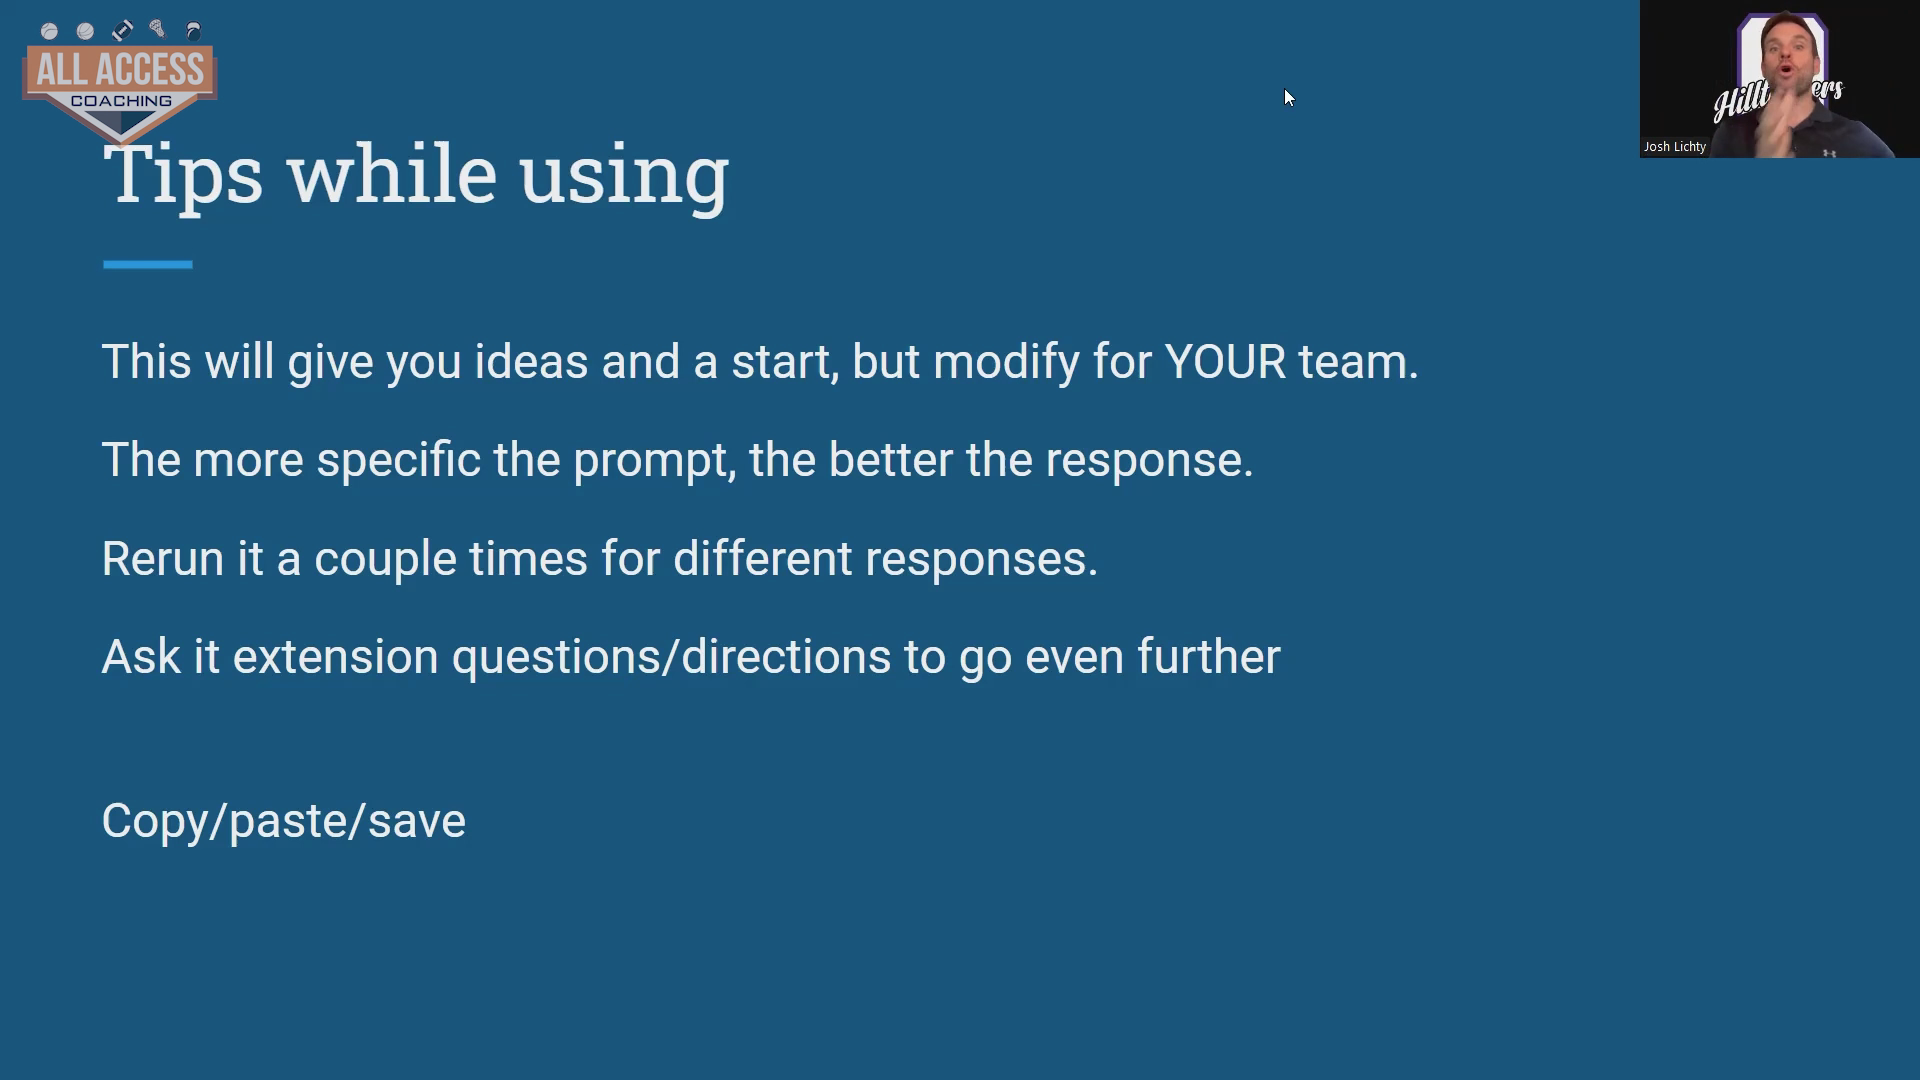Click the basketball icon above the logo

85,31
